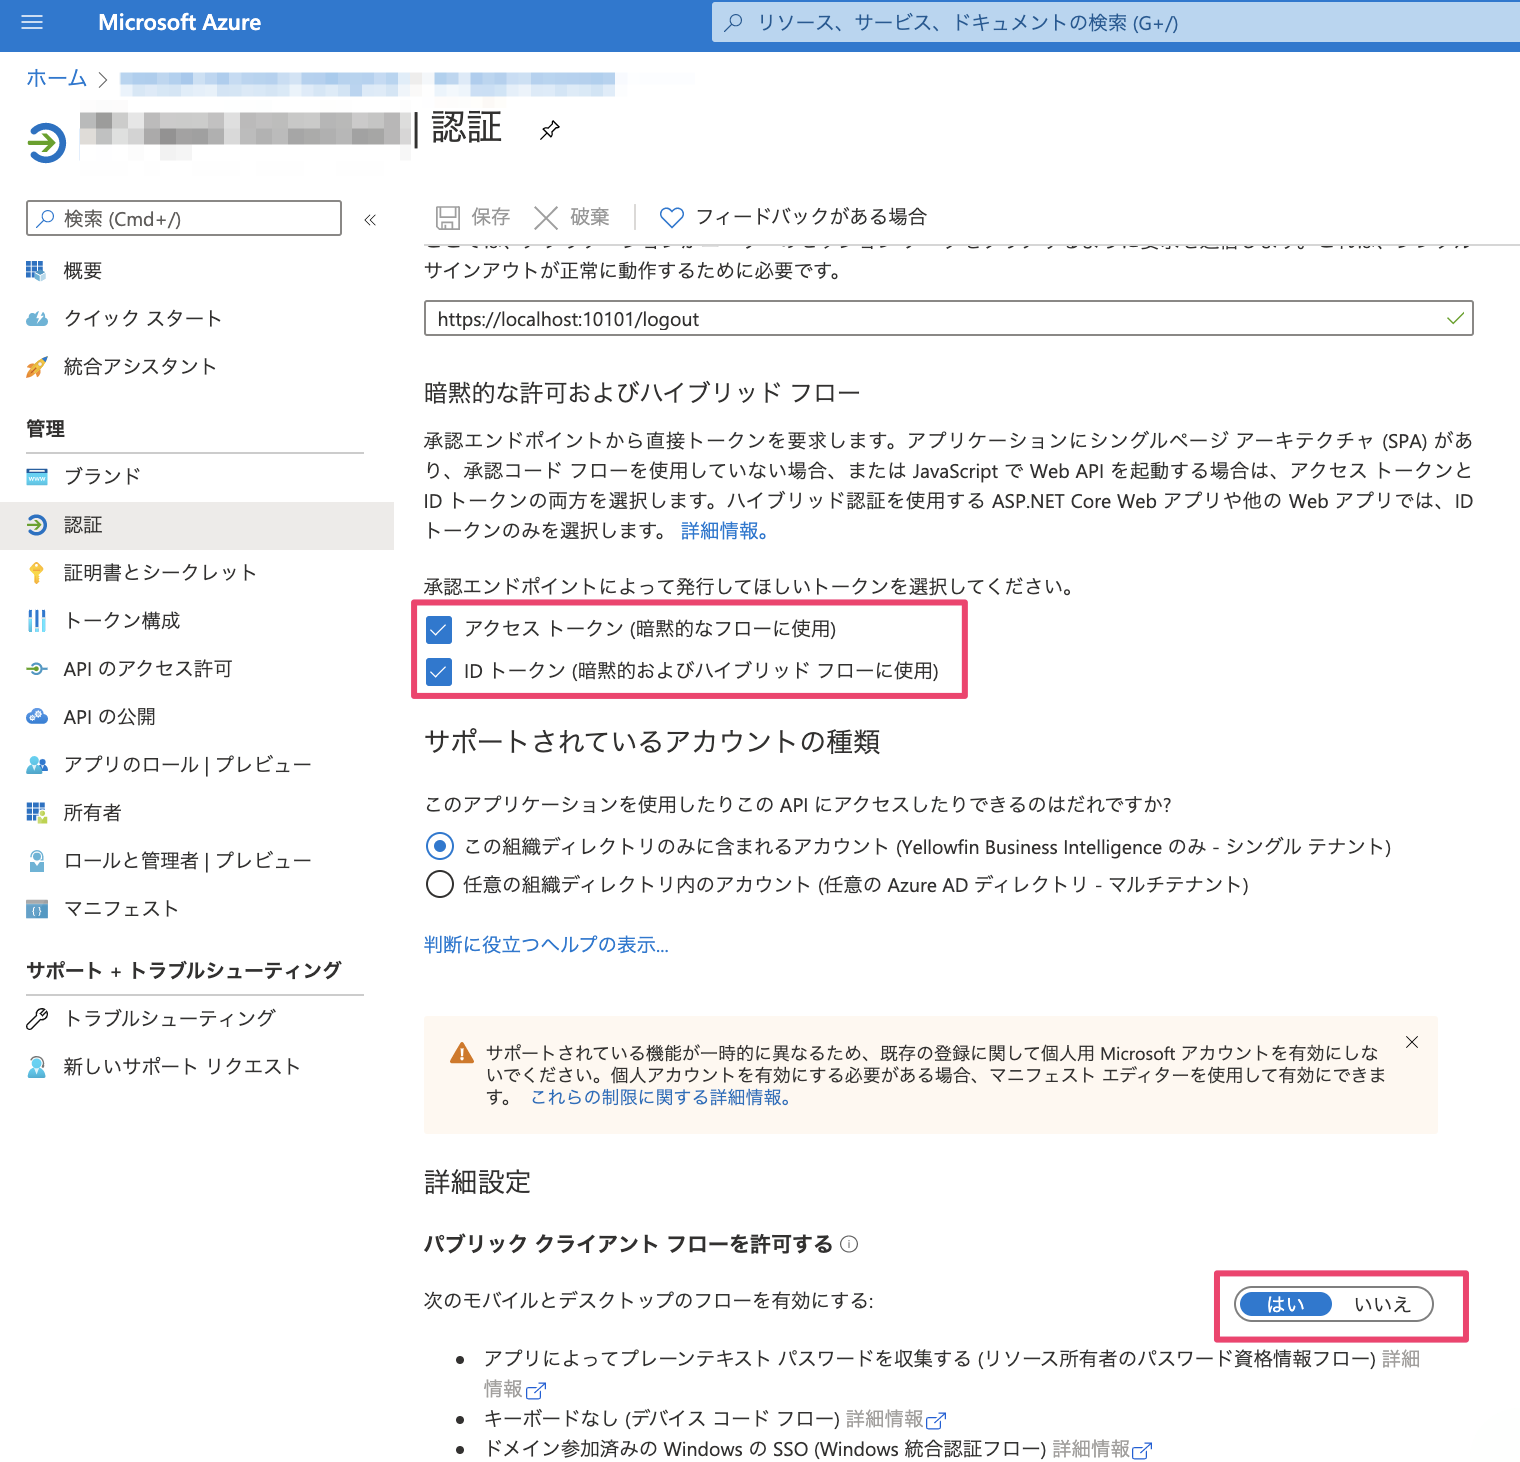Uncheck ID トークン checkbox
The height and width of the screenshot is (1462, 1520).
click(439, 671)
